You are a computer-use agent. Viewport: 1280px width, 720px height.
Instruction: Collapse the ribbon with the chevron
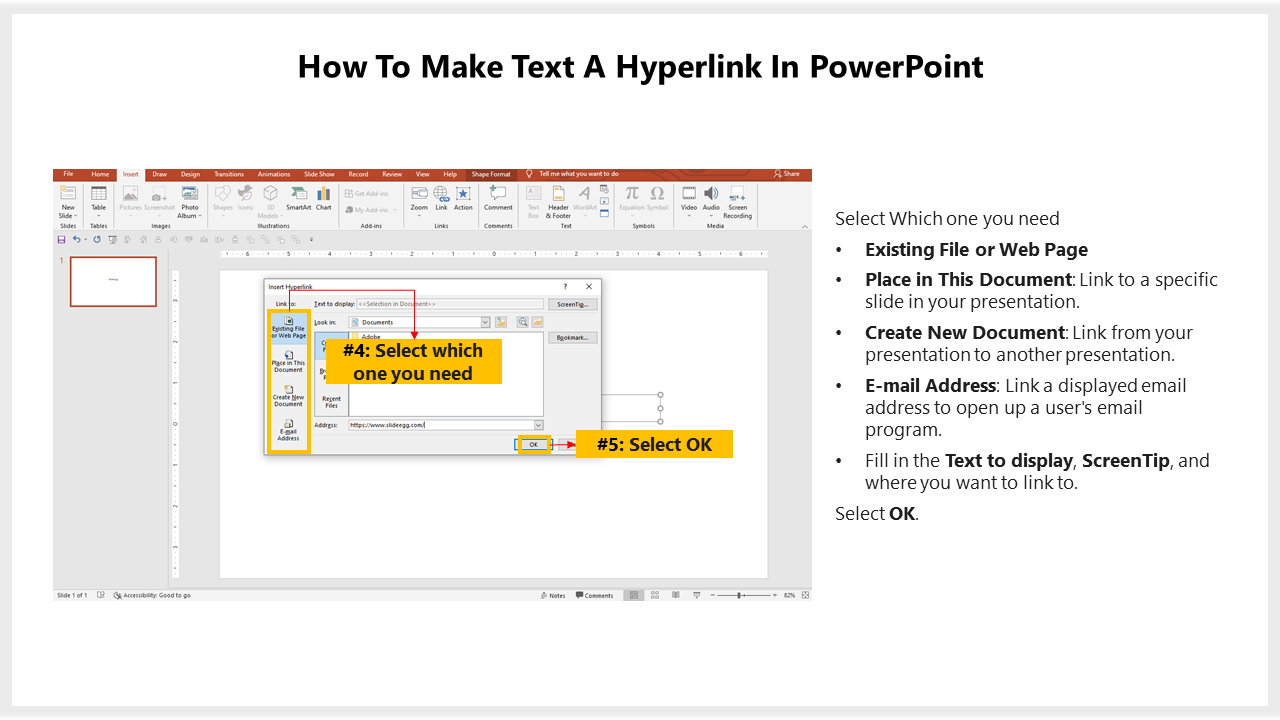click(x=803, y=226)
